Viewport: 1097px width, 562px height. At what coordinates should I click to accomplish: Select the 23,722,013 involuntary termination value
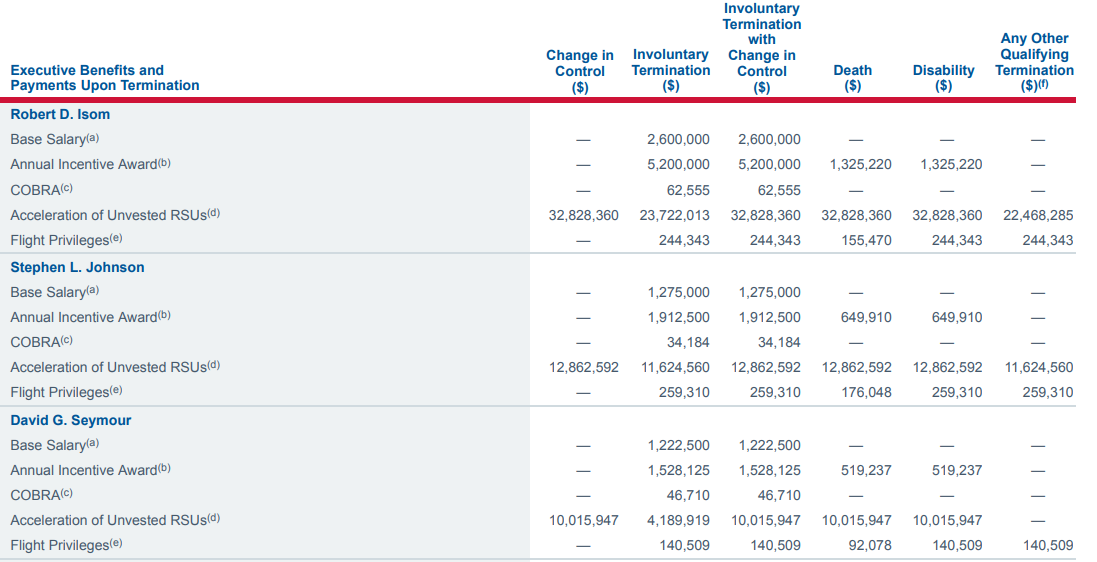[674, 215]
